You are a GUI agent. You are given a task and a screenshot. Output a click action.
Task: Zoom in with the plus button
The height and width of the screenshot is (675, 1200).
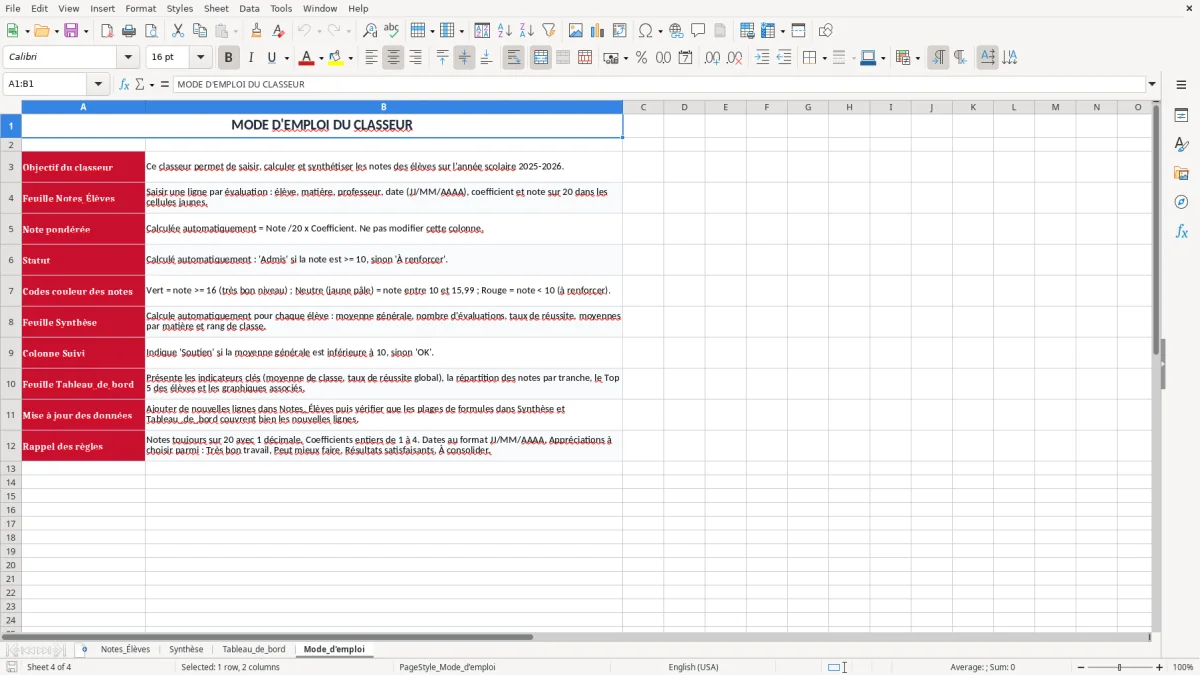tap(1160, 667)
